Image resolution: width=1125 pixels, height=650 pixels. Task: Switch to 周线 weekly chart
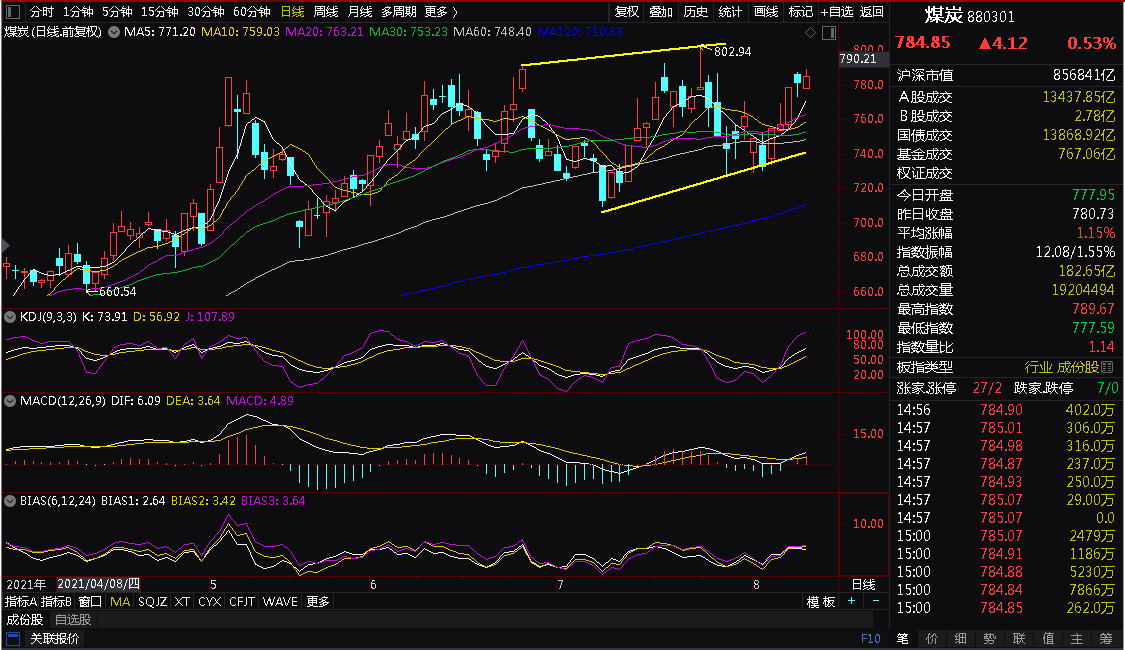pyautogui.click(x=326, y=11)
